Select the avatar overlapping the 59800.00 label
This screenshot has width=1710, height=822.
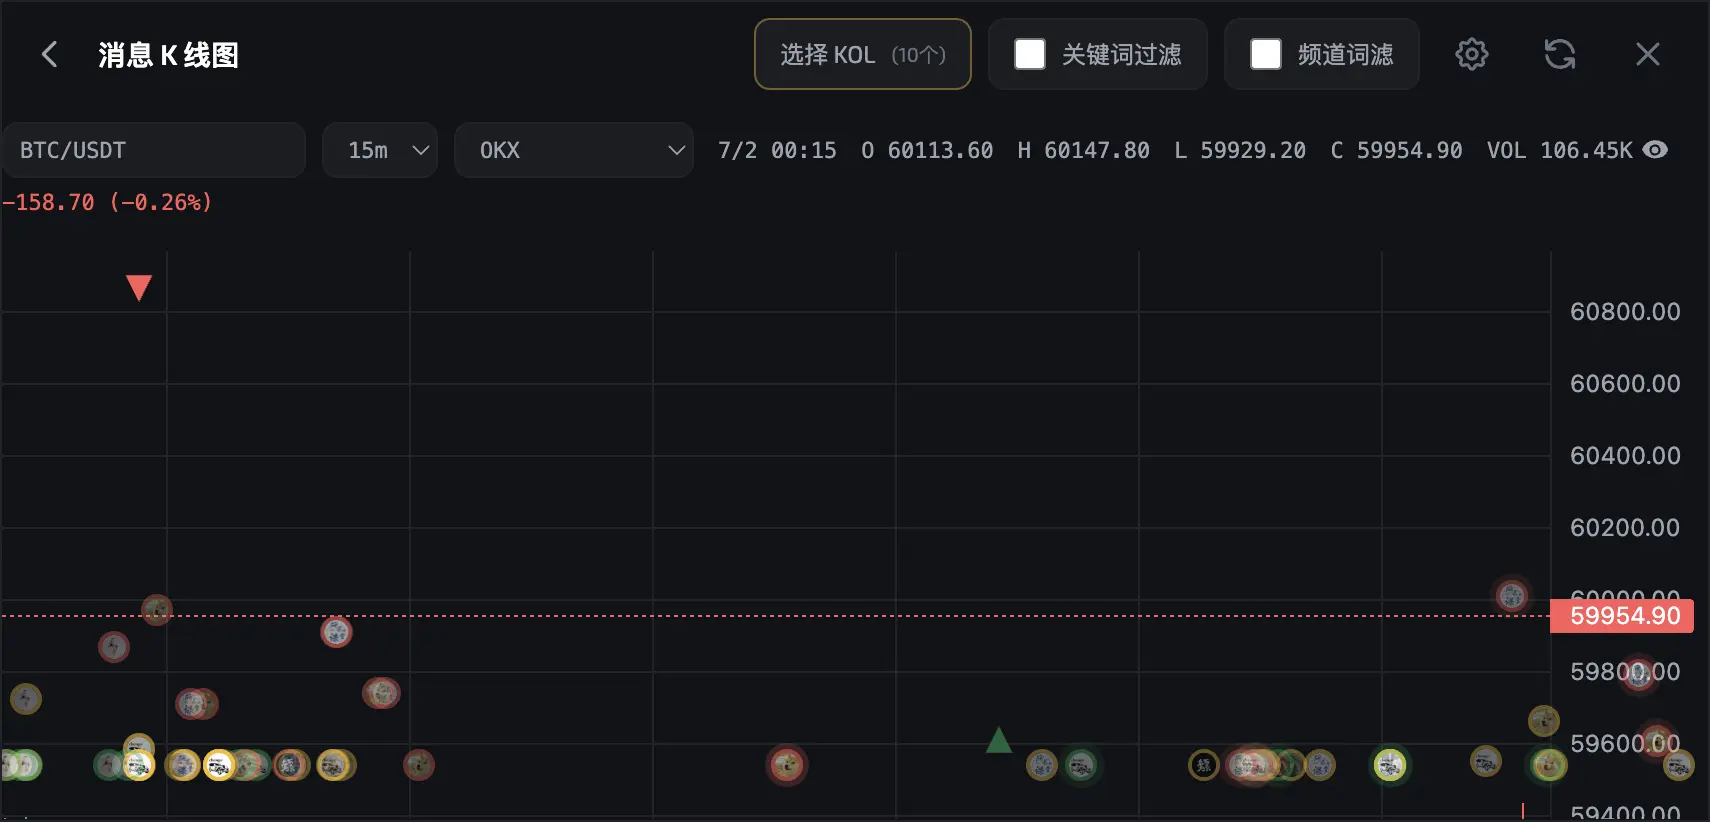pyautogui.click(x=1638, y=674)
